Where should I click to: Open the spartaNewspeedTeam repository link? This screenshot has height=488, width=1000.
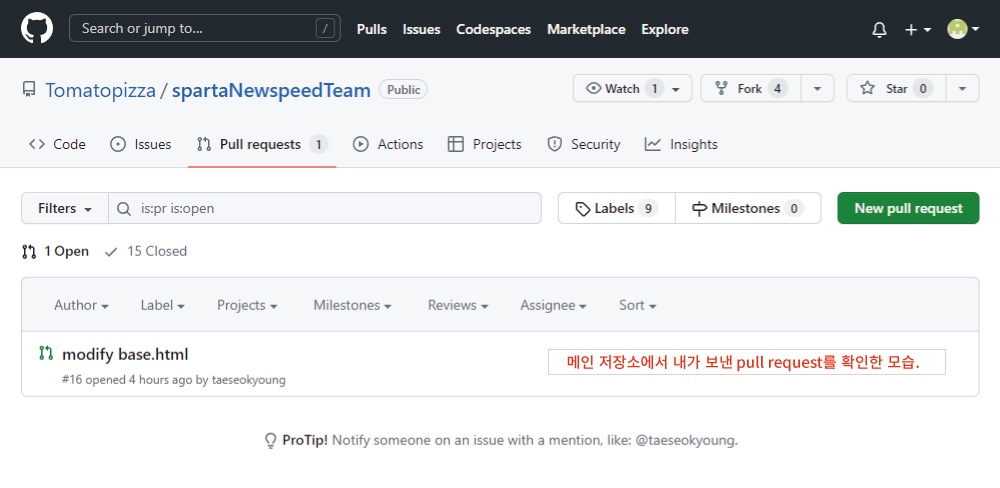tap(271, 90)
